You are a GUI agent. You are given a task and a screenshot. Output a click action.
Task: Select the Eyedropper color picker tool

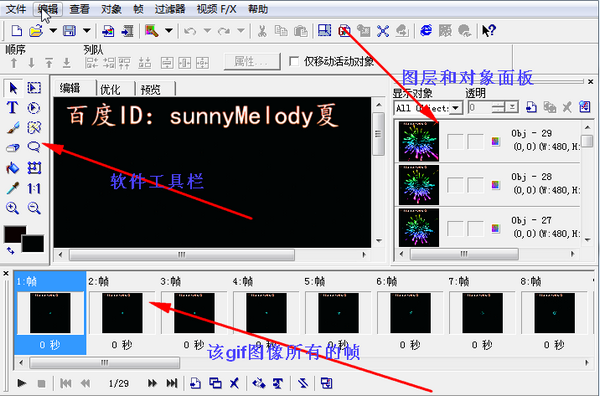pos(13,188)
